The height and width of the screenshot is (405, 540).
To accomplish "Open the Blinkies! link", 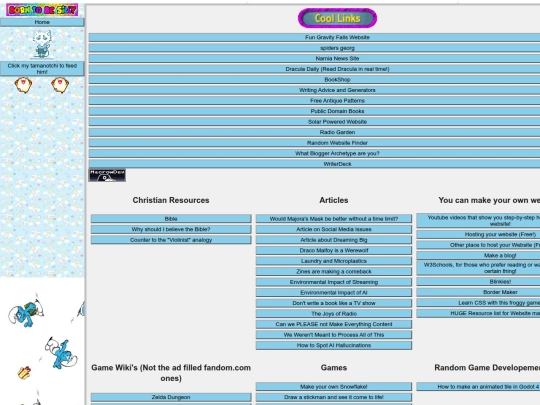I will click(478, 282).
